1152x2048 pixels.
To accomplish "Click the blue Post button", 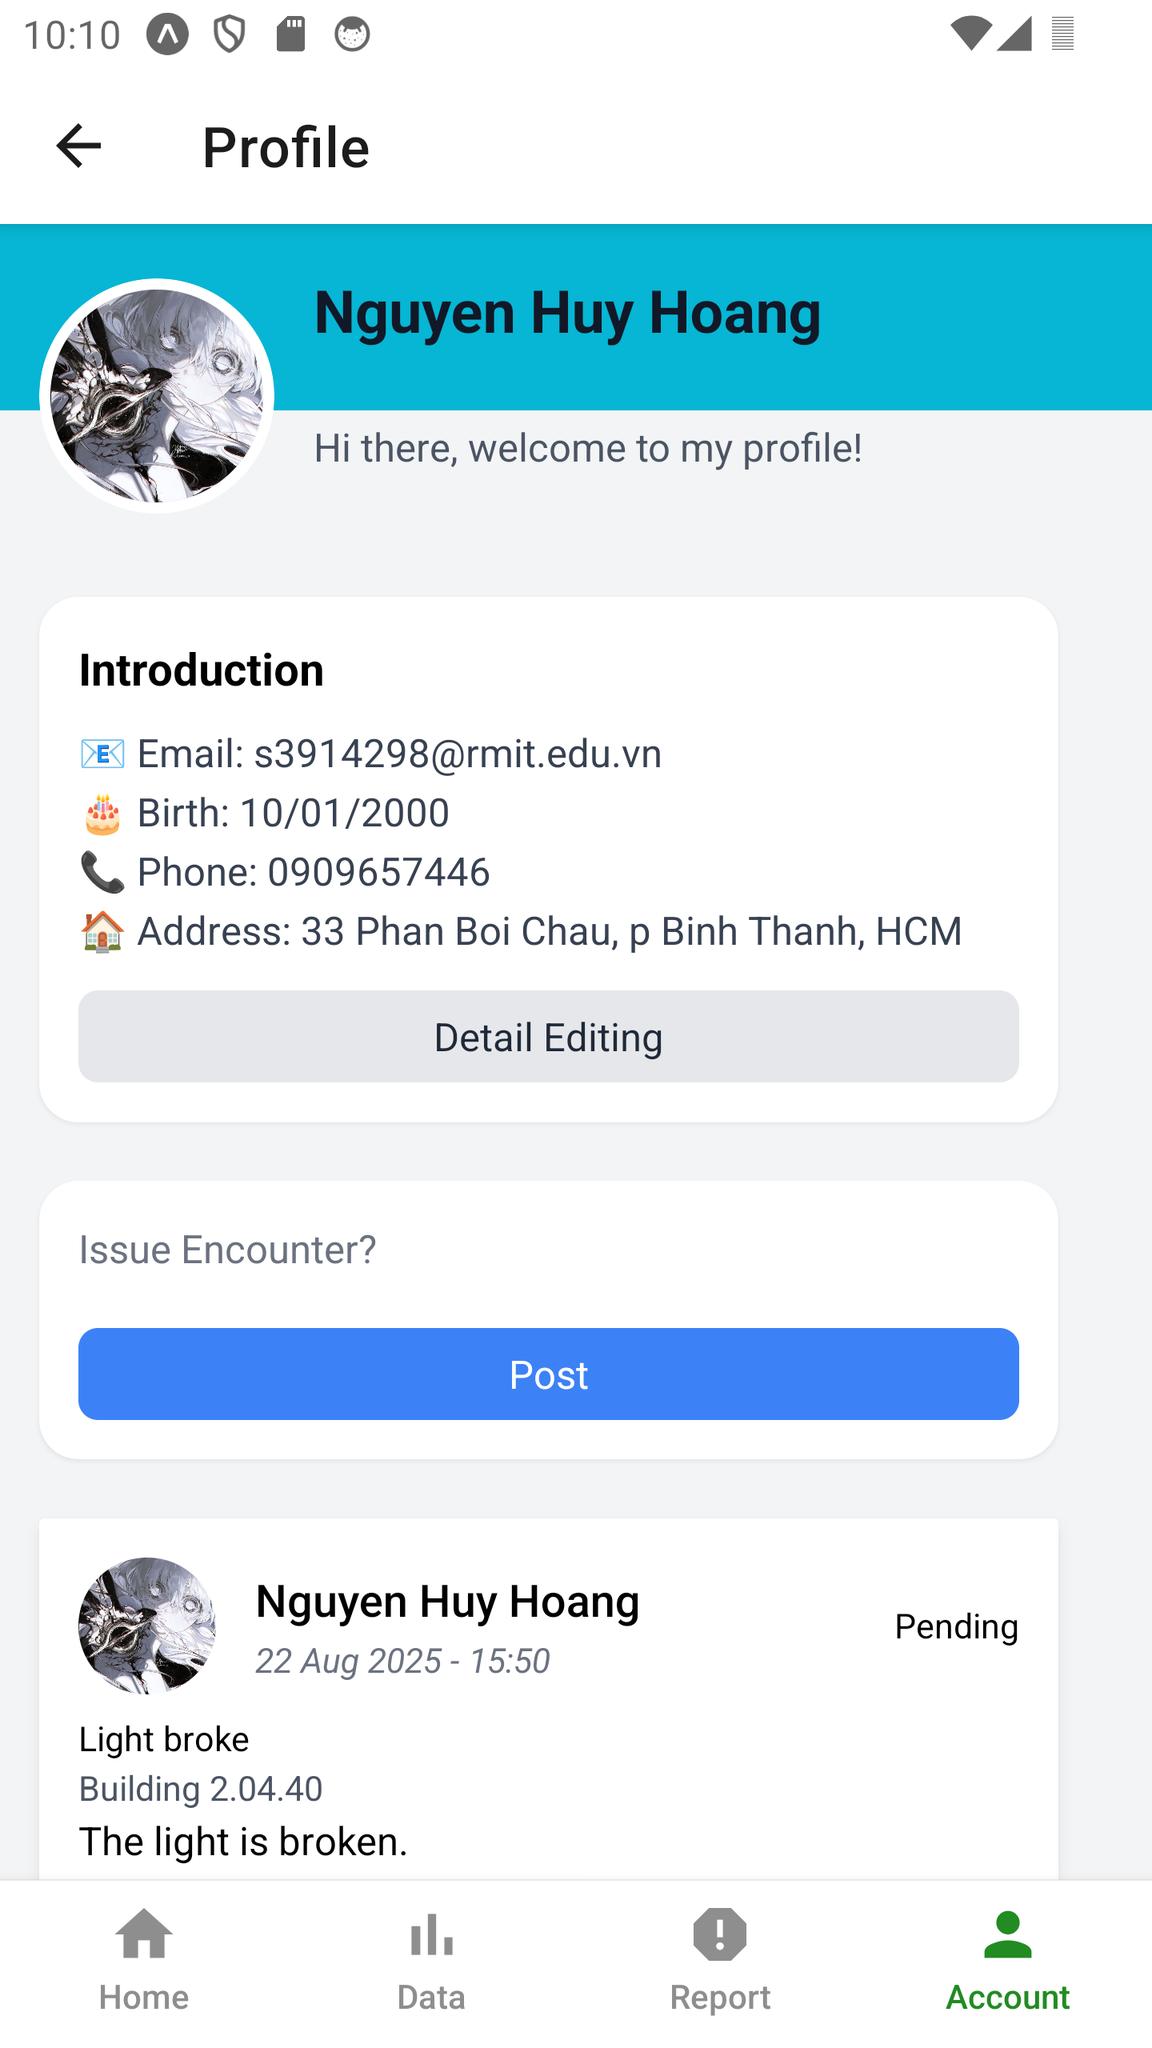I will tap(548, 1374).
